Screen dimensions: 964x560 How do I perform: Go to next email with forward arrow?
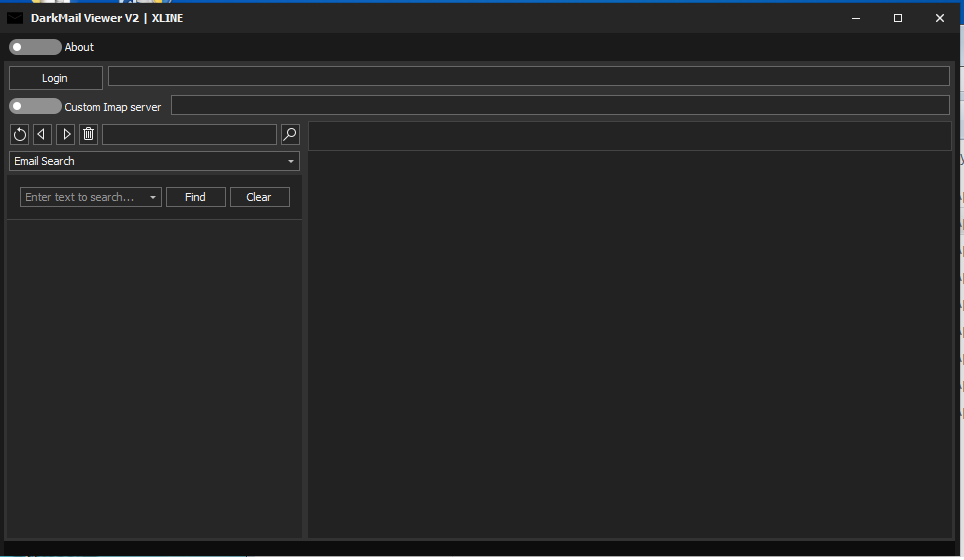pyautogui.click(x=66, y=134)
